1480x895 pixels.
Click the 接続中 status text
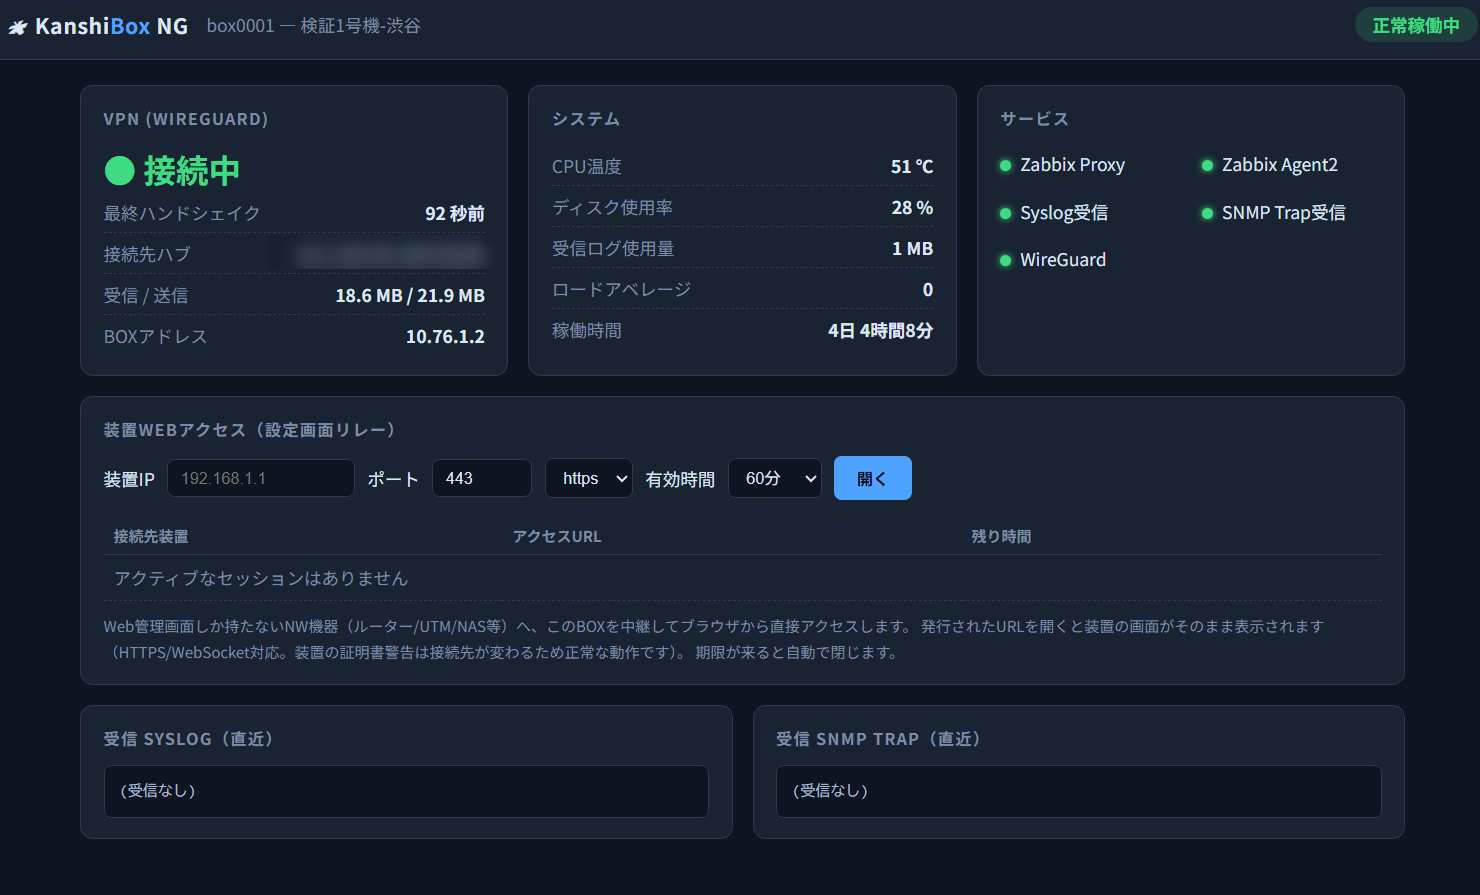tap(192, 171)
